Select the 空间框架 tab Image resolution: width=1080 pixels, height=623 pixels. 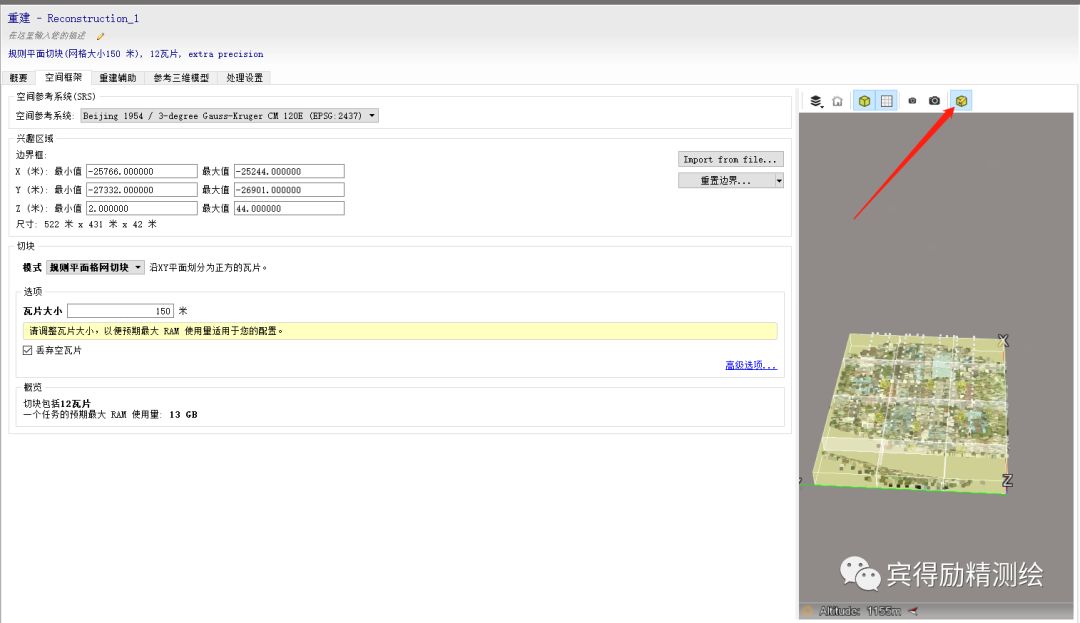[63, 77]
